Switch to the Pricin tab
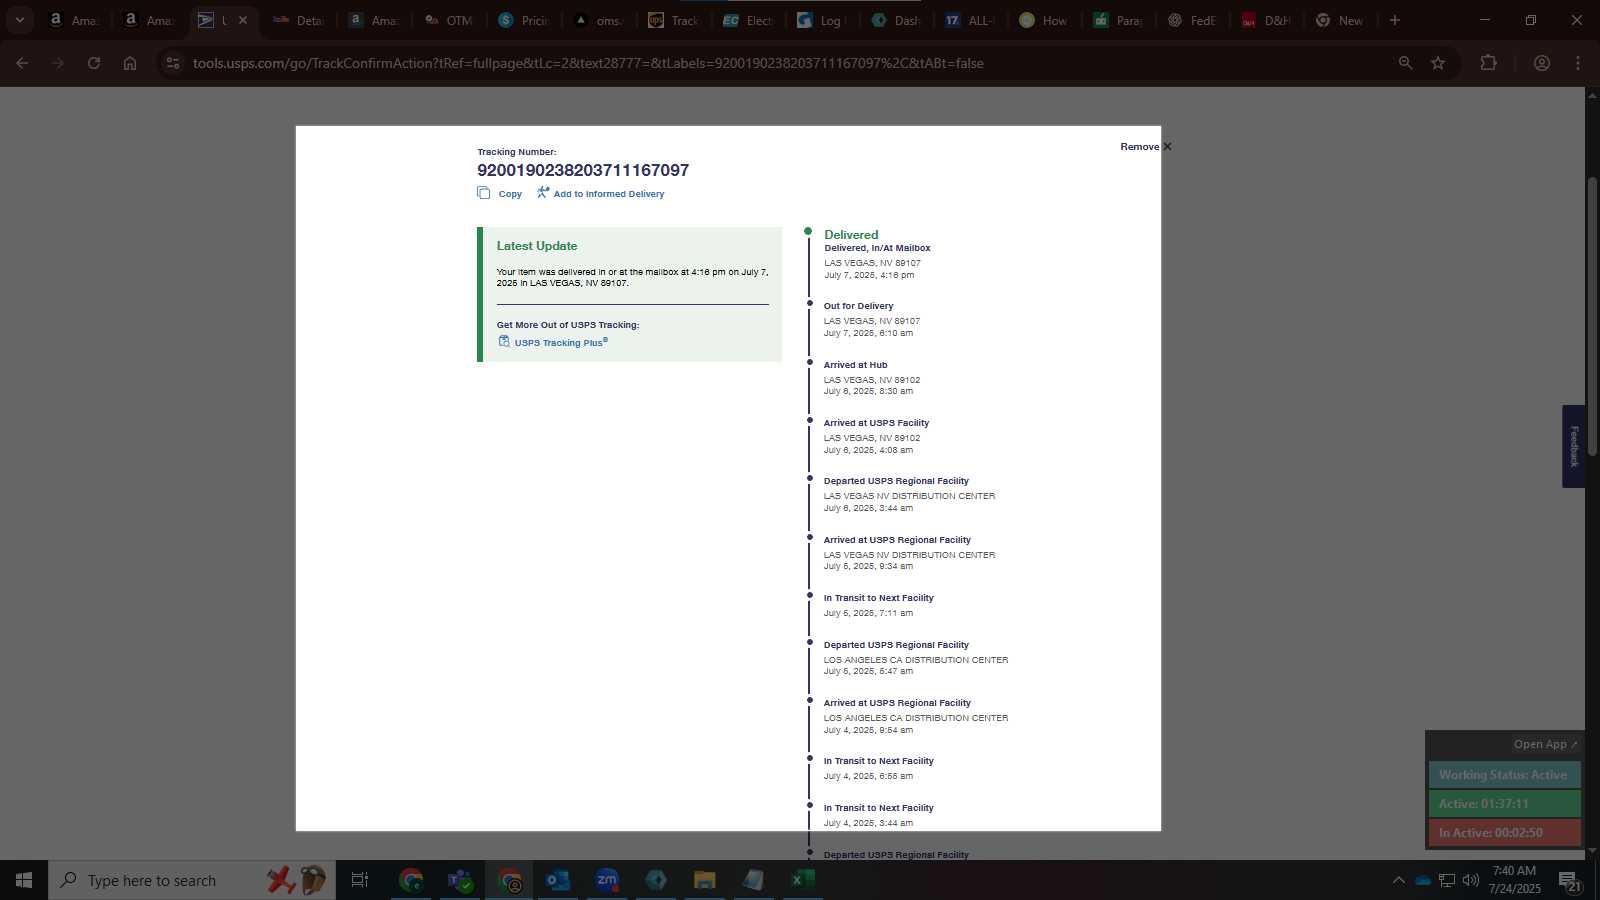Viewport: 1600px width, 900px height. (x=524, y=20)
